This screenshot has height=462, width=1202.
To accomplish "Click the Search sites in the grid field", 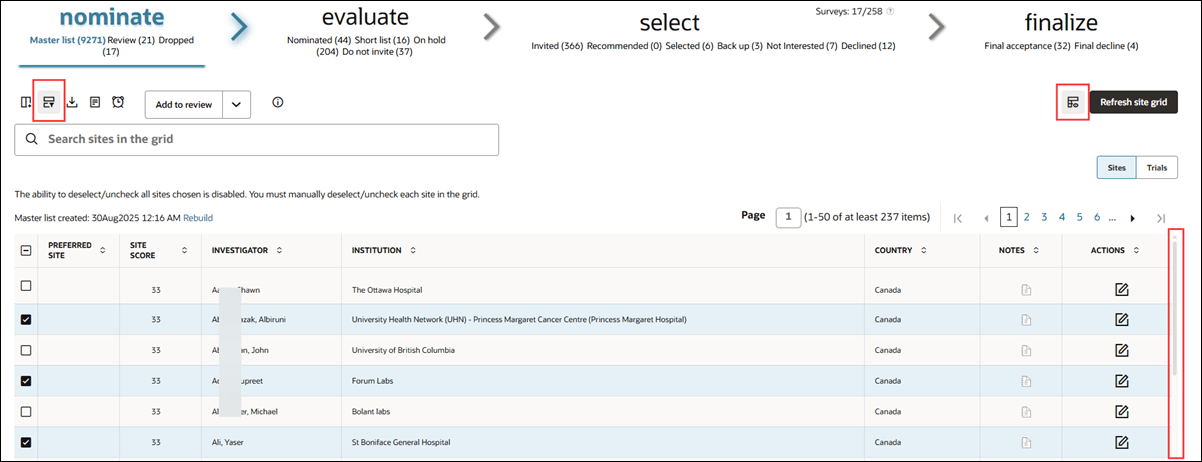I will point(256,139).
